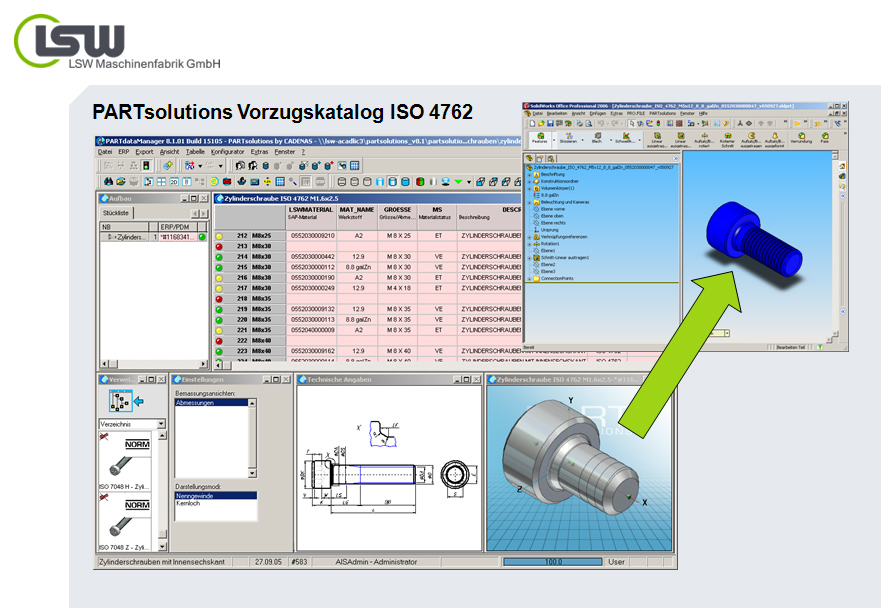This screenshot has height=608, width=881.
Task: Select Kernloch in Darstellungsmodi list
Action: point(188,503)
